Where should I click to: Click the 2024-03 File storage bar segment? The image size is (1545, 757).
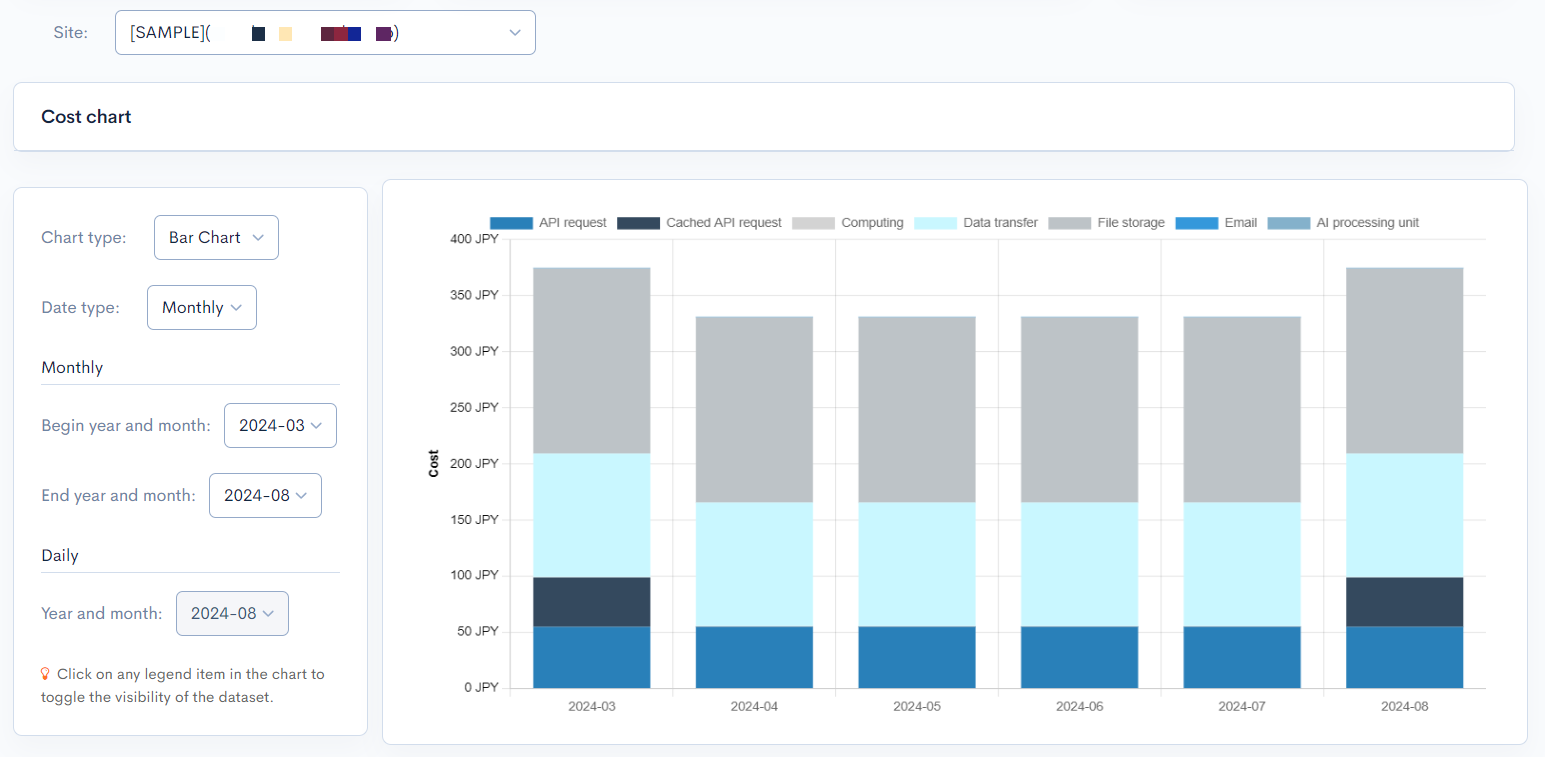(592, 360)
